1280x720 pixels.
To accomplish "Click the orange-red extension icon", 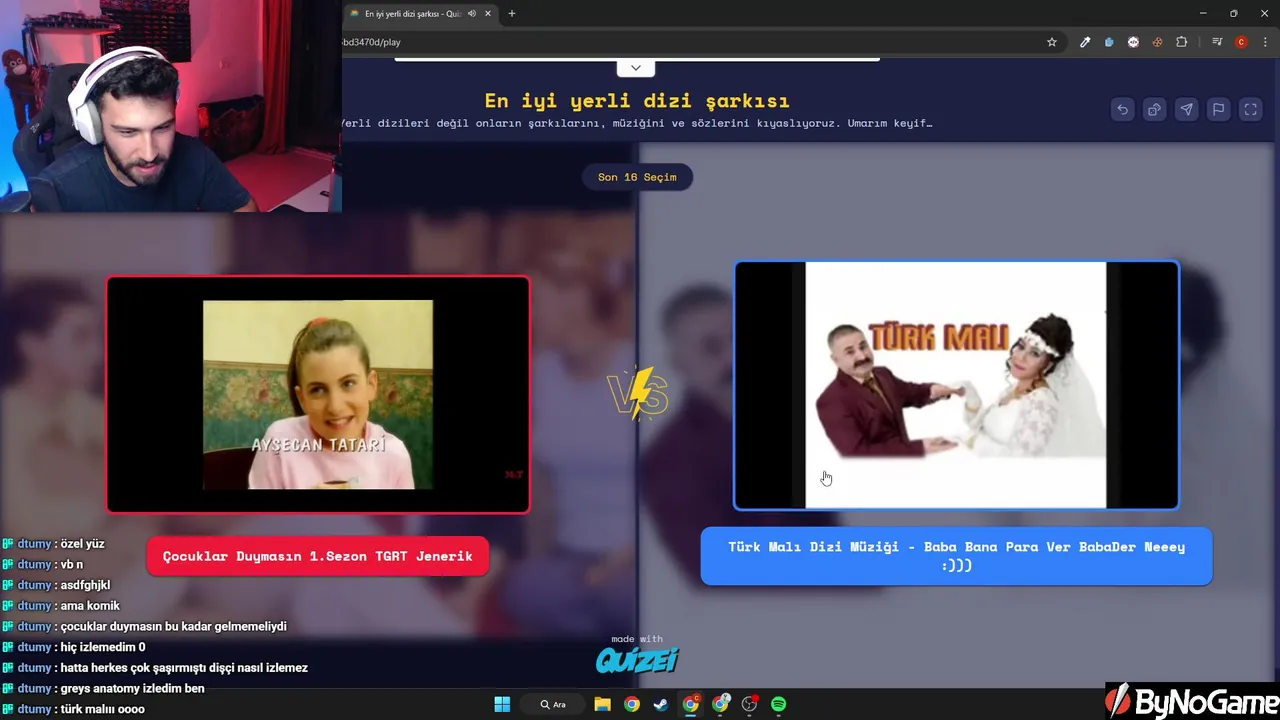I will (x=1157, y=42).
